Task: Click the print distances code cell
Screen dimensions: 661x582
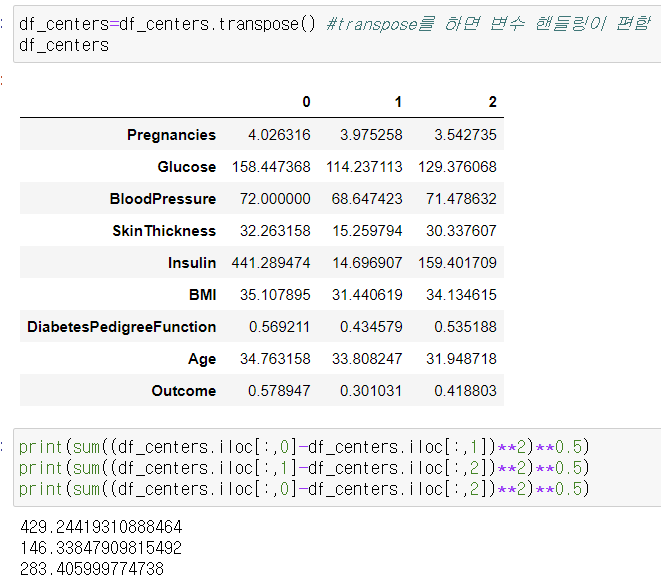Action: tap(337, 467)
